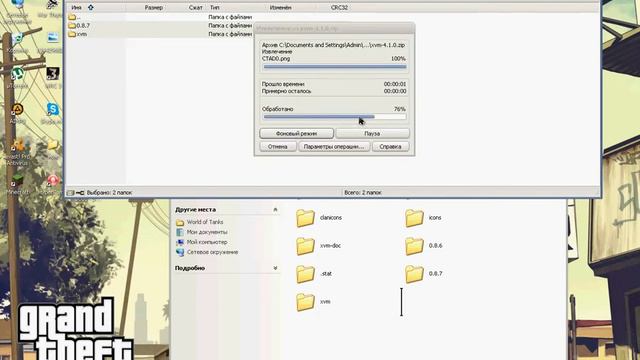Viewport: 640px width, 360px height.
Task: Sort WinRAR list by Имя column
Action: click(76, 8)
